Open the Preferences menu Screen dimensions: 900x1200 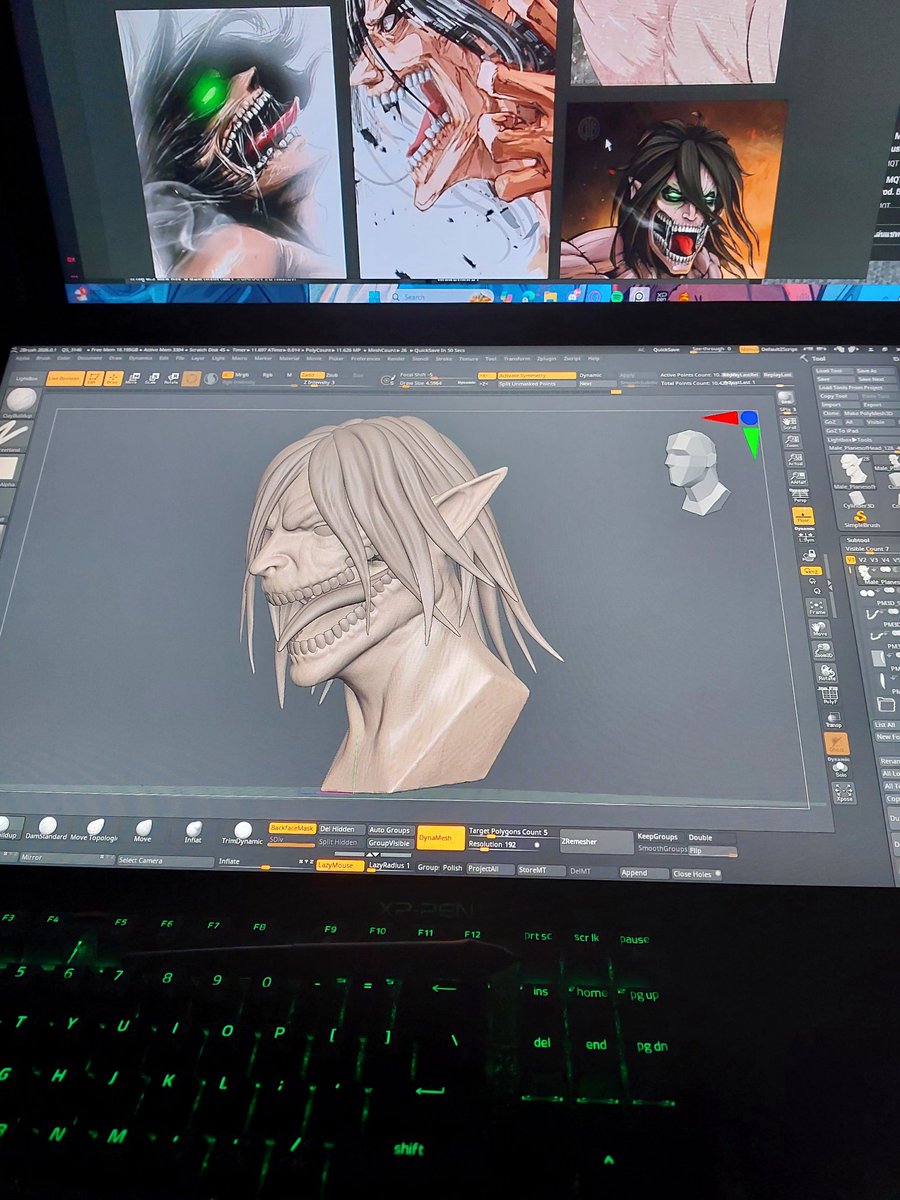click(x=364, y=358)
